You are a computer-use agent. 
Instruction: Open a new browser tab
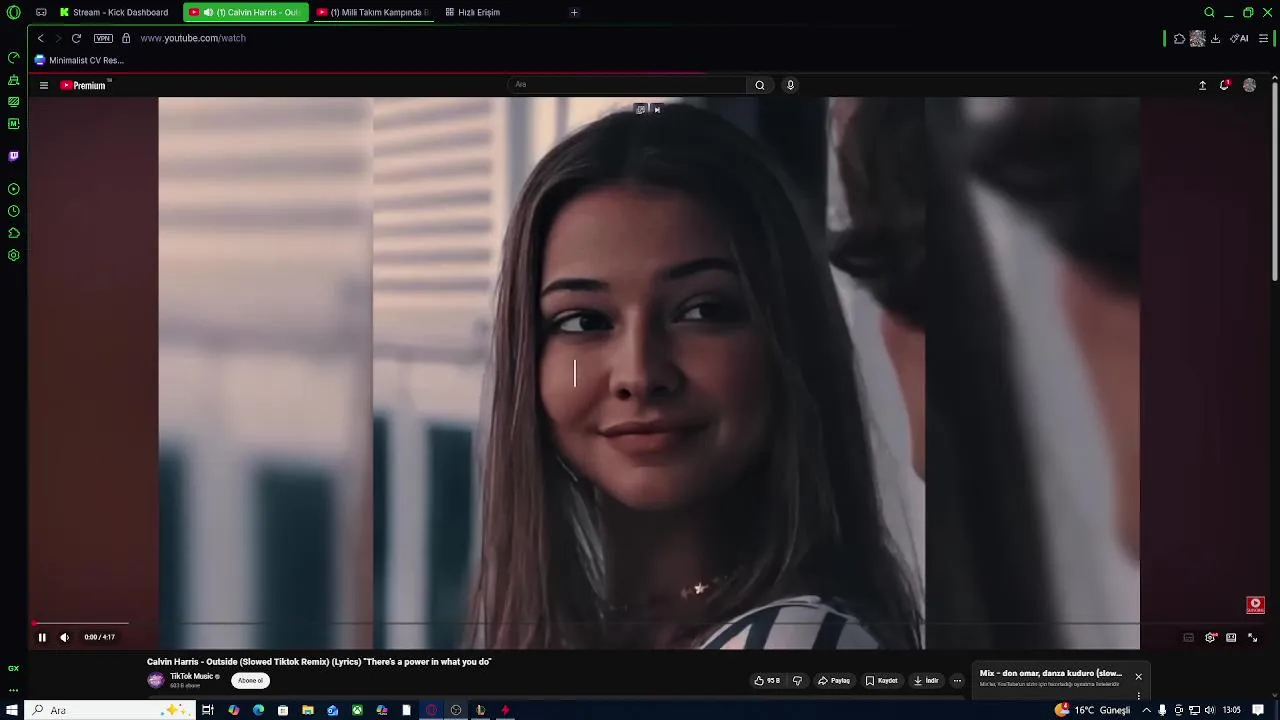click(574, 12)
